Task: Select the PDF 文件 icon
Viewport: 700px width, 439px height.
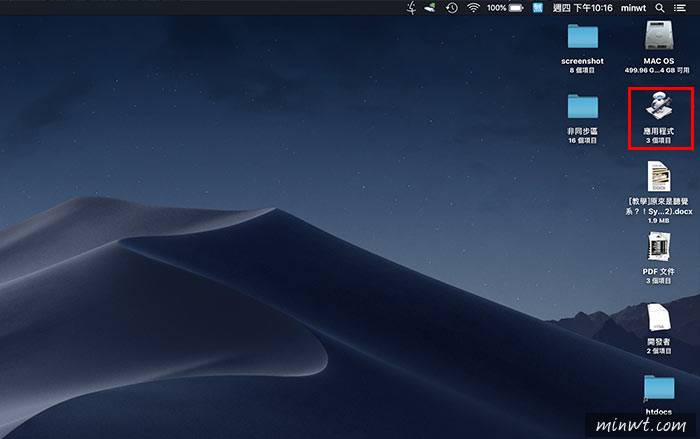Action: (x=659, y=245)
